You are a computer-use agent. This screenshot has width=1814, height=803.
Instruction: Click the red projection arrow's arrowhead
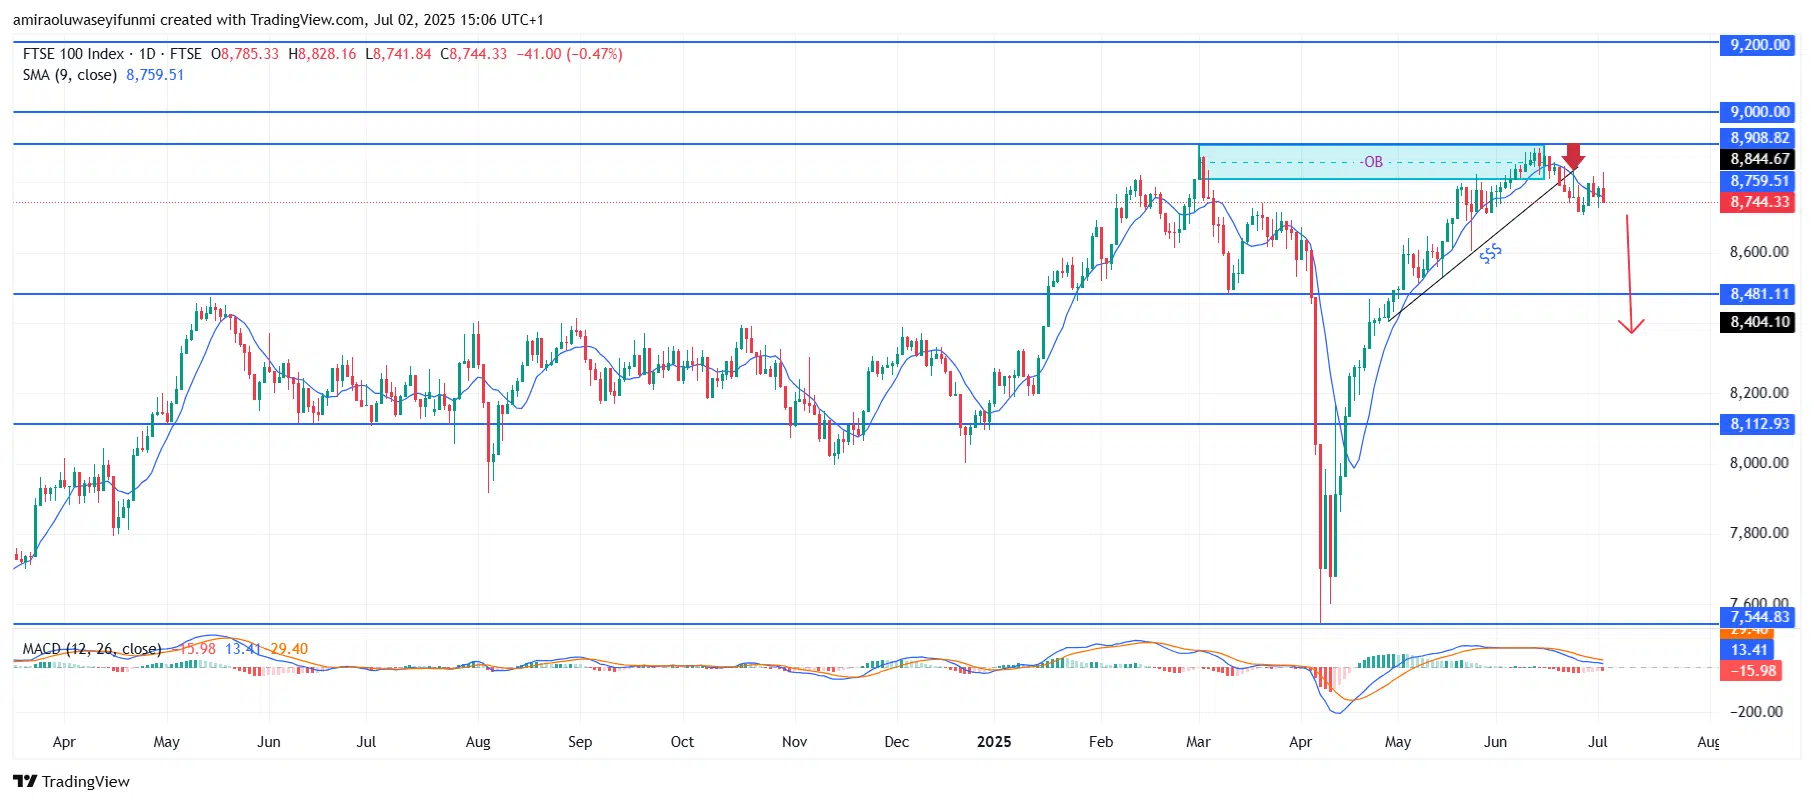[1631, 326]
